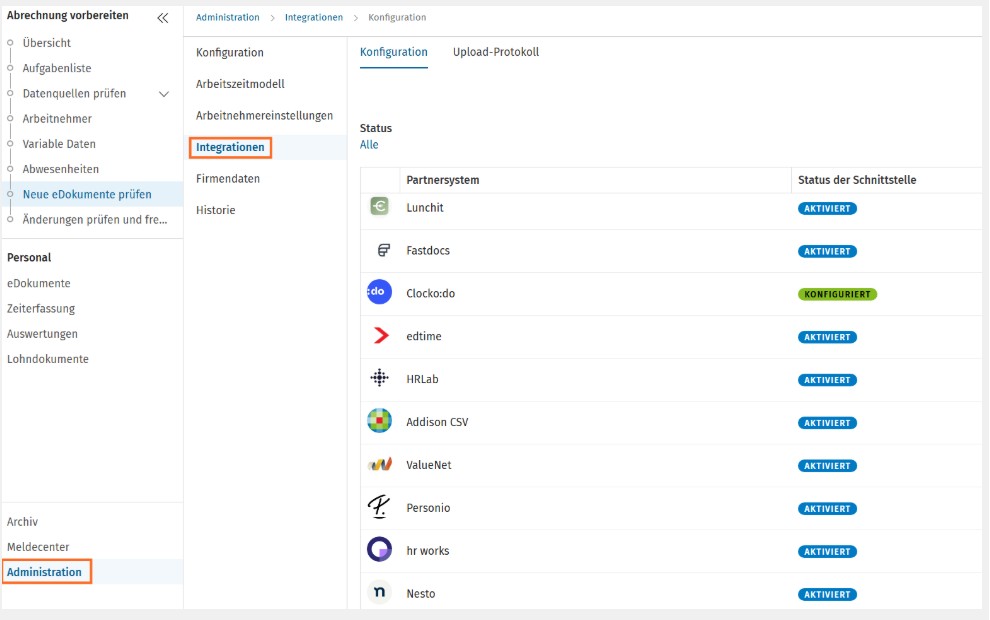Viewport: 990px width, 620px height.
Task: Open Variable Daten in the sidebar
Action: click(59, 144)
